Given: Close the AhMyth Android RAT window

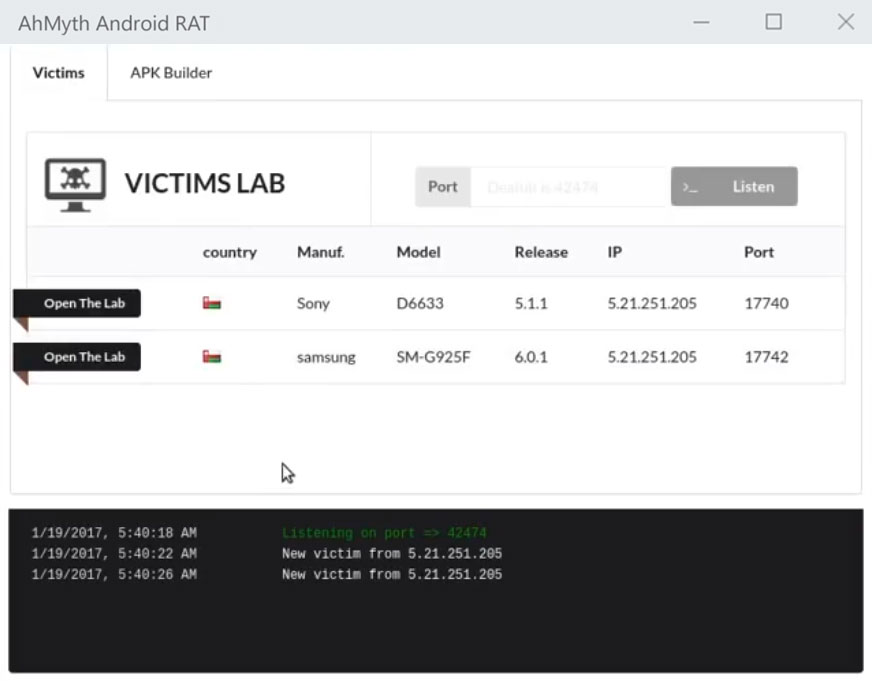Looking at the screenshot, I should pos(845,22).
